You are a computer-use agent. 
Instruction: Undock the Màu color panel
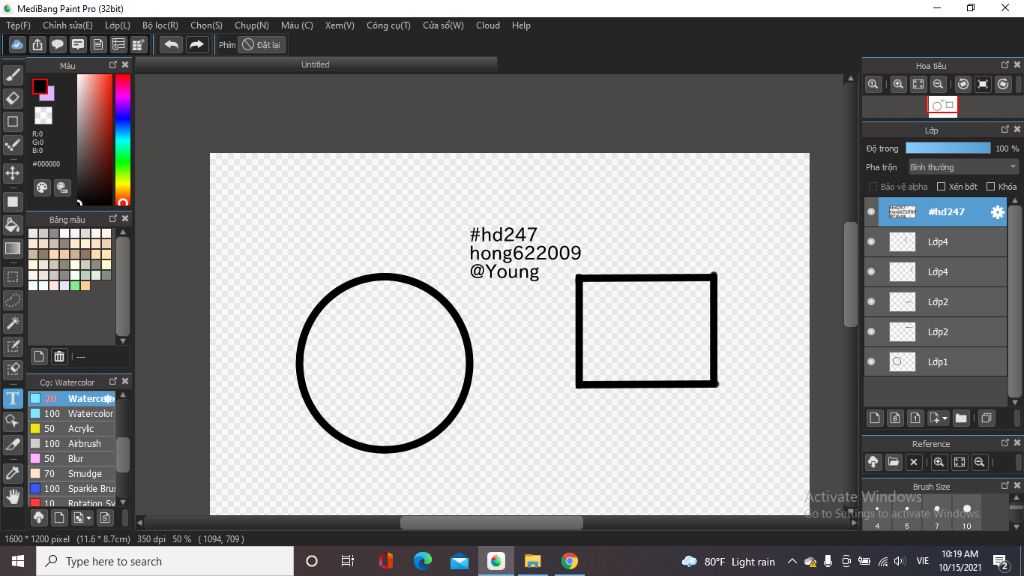[113, 65]
